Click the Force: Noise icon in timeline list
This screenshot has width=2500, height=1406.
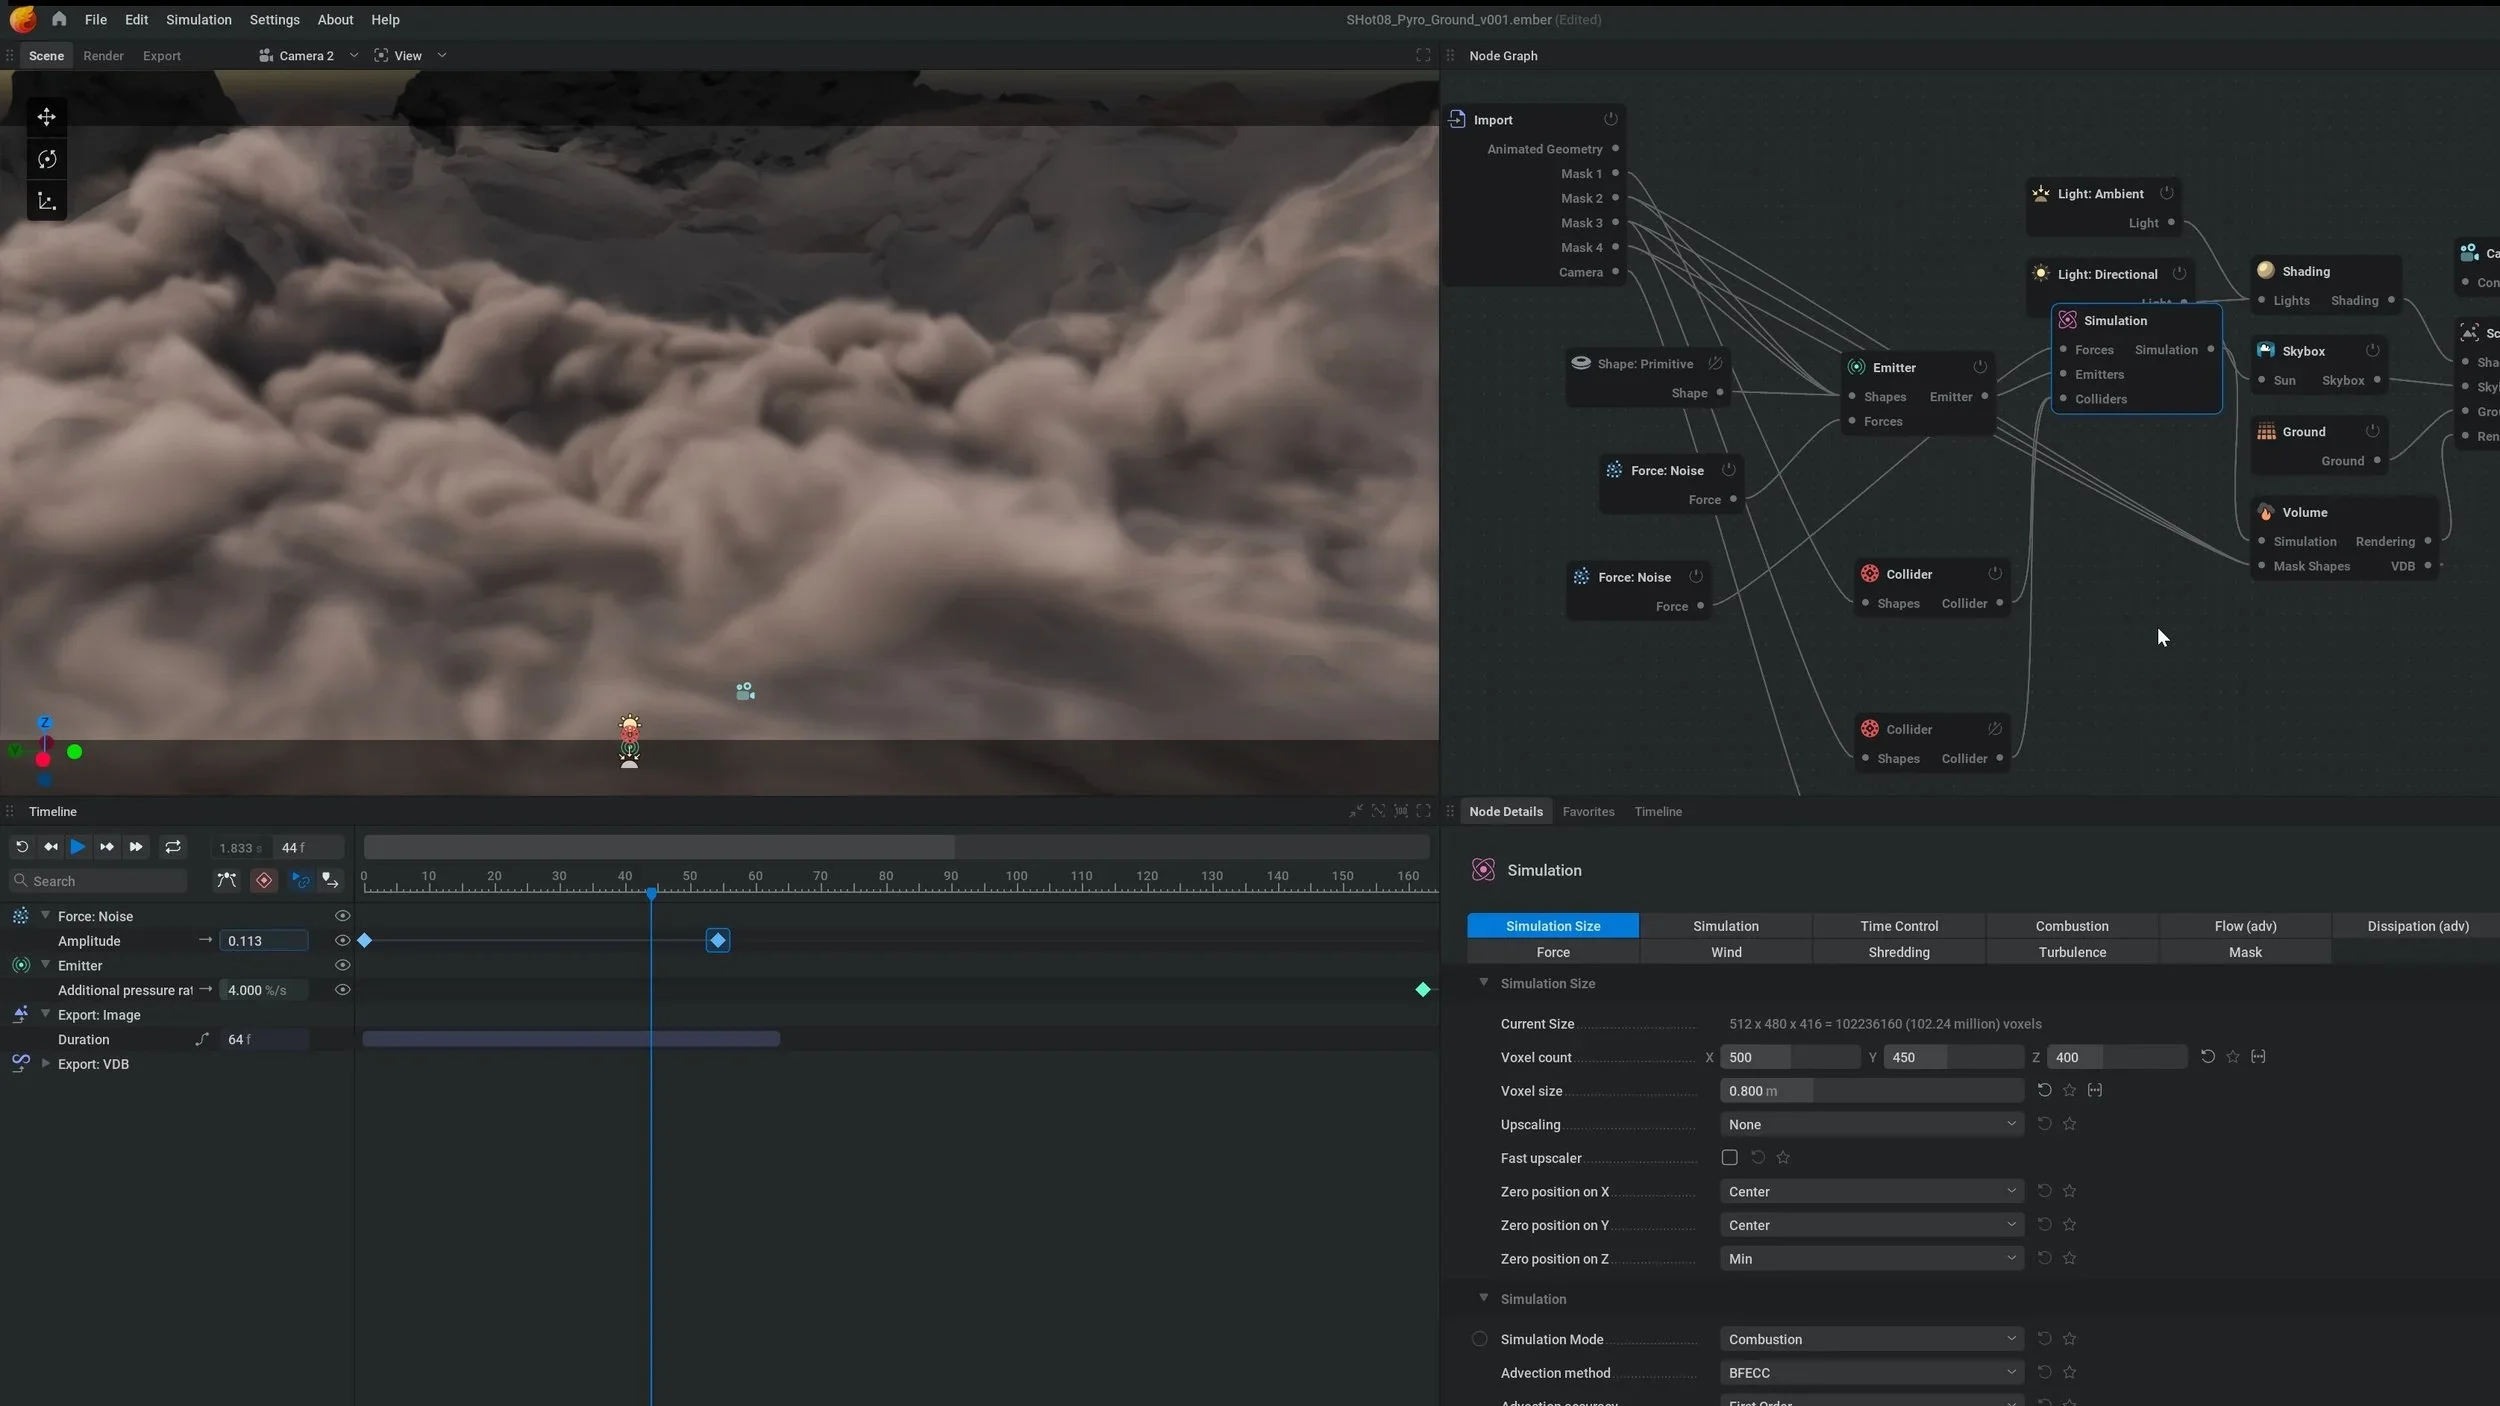click(20, 916)
